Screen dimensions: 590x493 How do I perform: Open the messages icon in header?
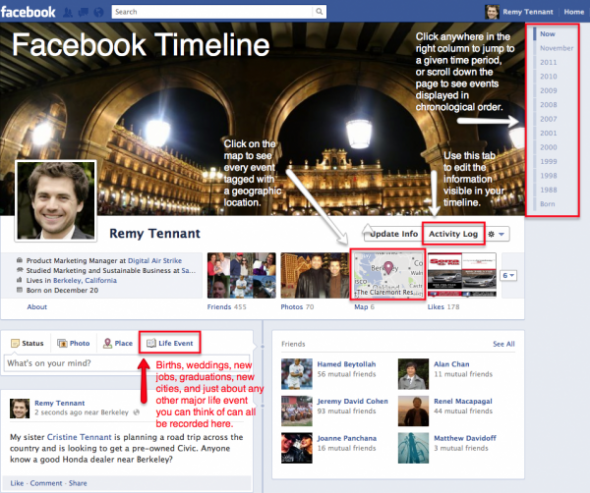(83, 12)
